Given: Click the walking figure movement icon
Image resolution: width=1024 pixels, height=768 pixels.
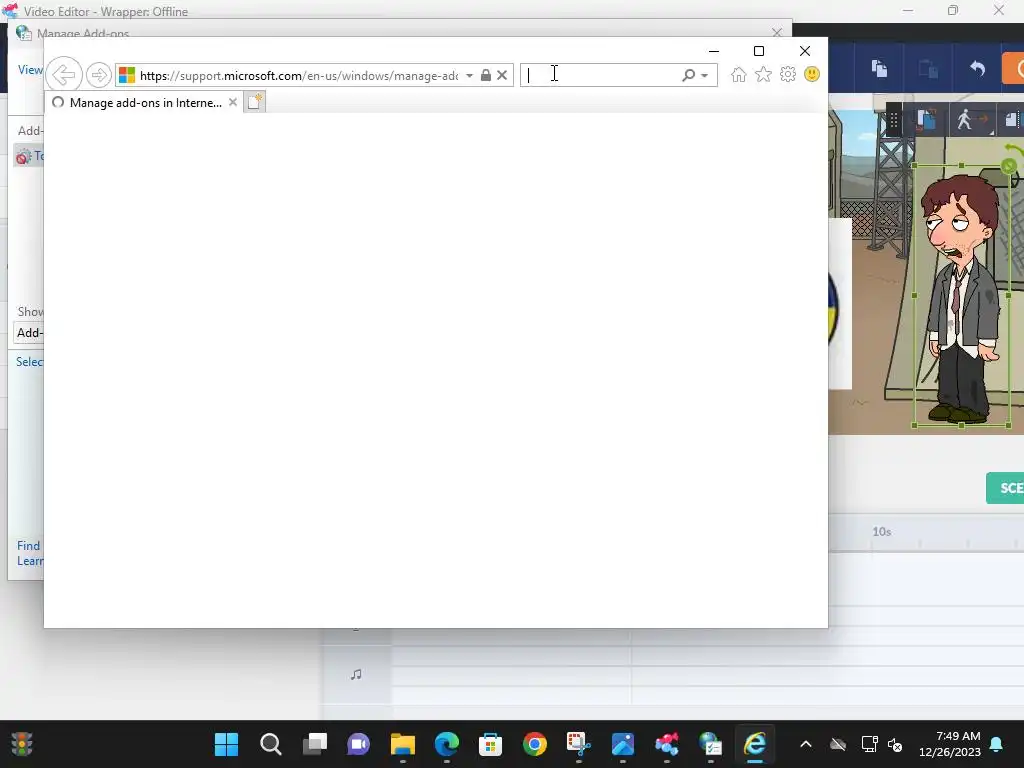Looking at the screenshot, I should (971, 120).
